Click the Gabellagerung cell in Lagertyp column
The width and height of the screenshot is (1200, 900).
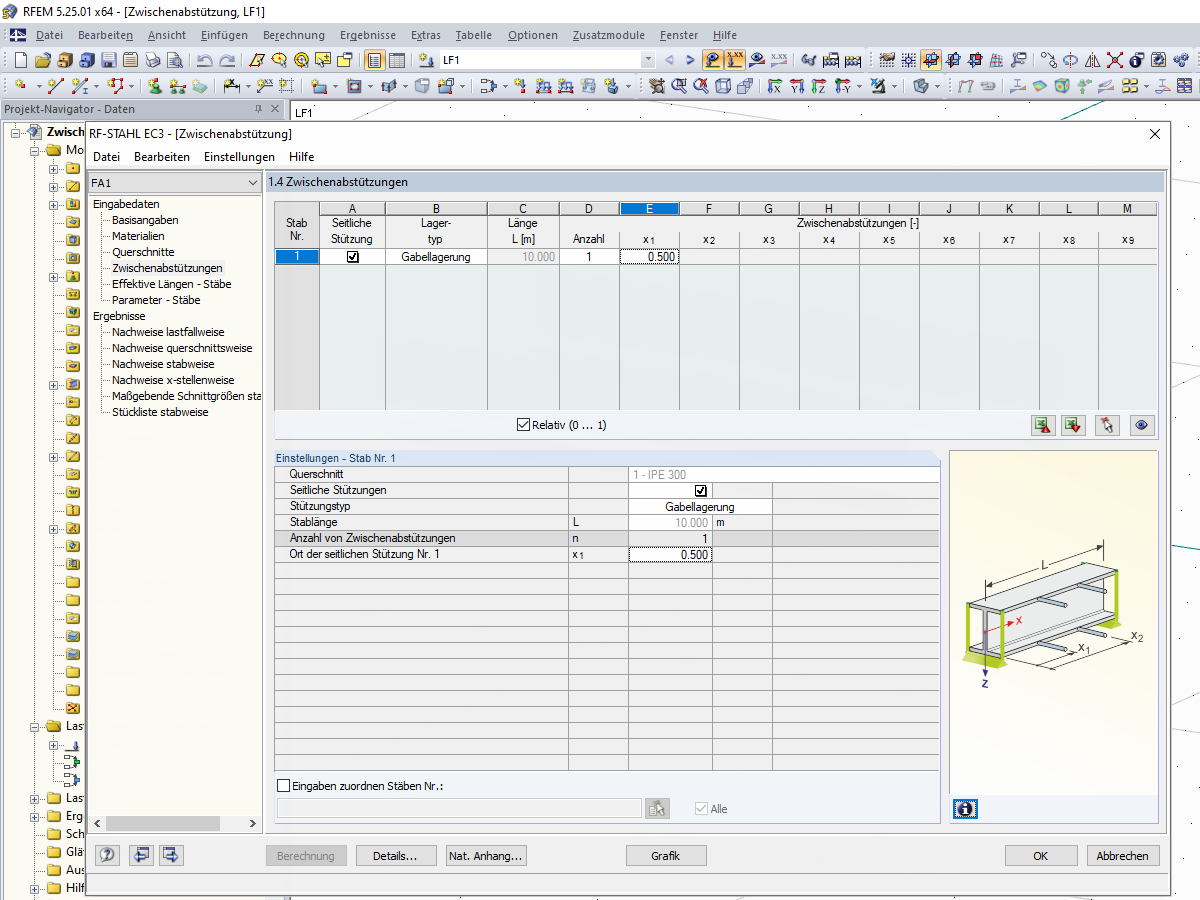(436, 257)
